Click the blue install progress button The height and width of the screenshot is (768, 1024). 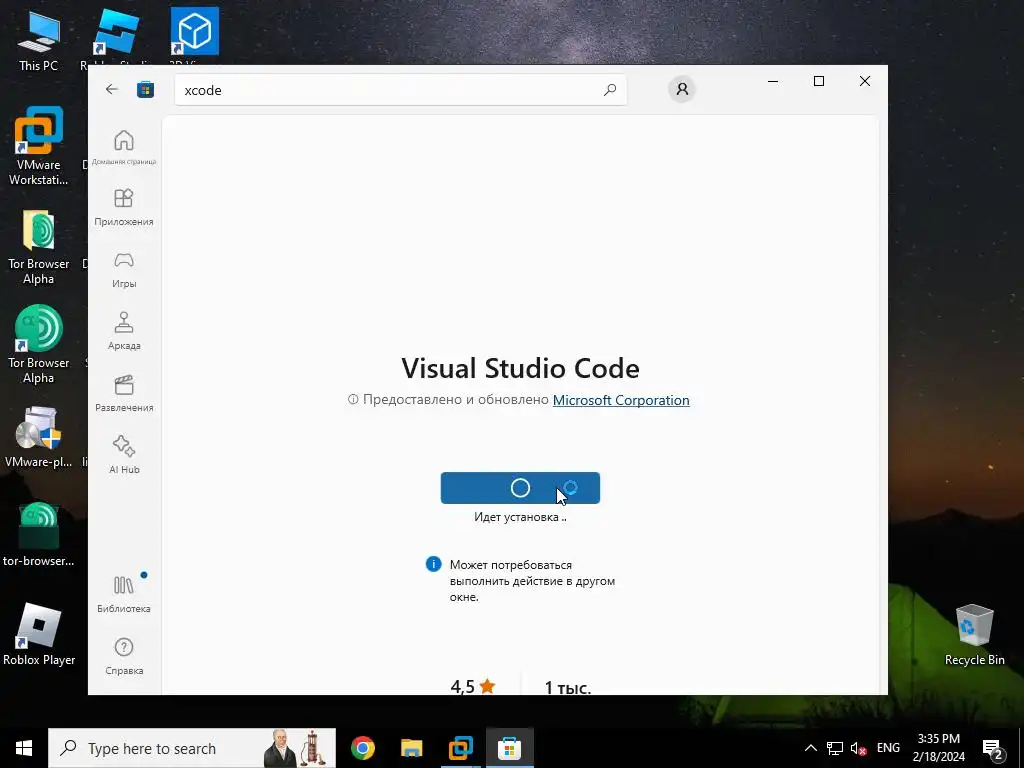(x=520, y=488)
